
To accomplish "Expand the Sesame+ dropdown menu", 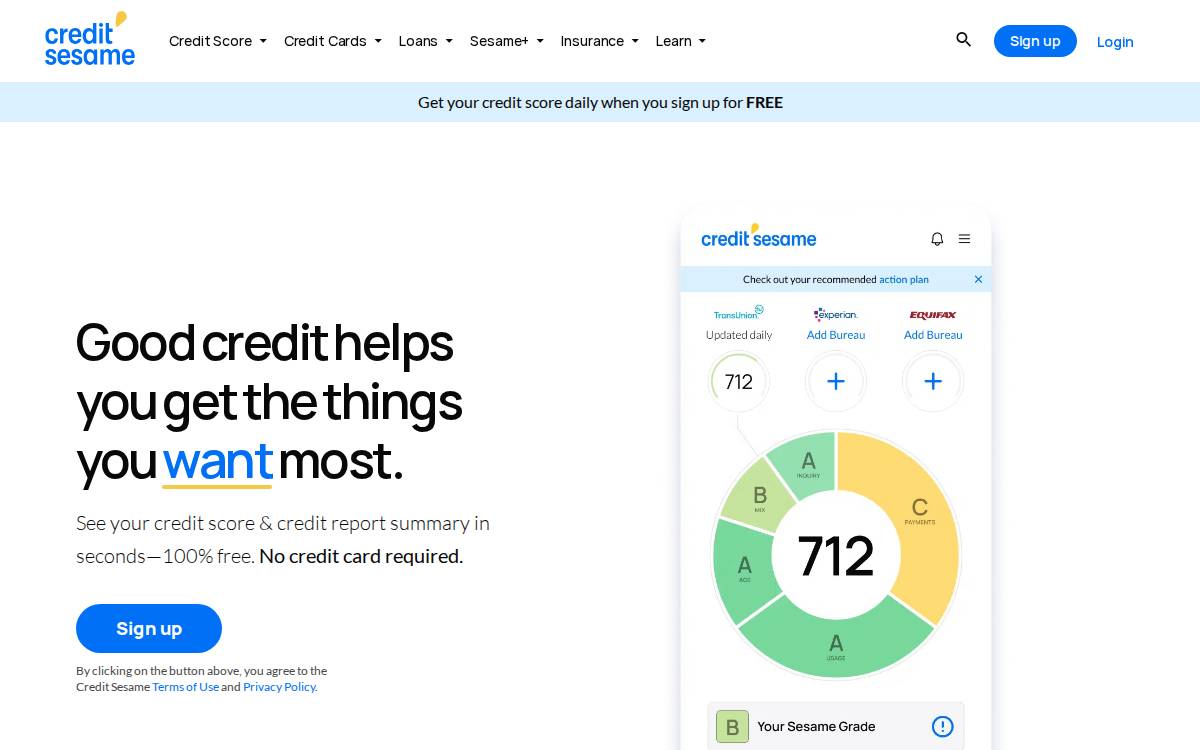I will [x=507, y=41].
